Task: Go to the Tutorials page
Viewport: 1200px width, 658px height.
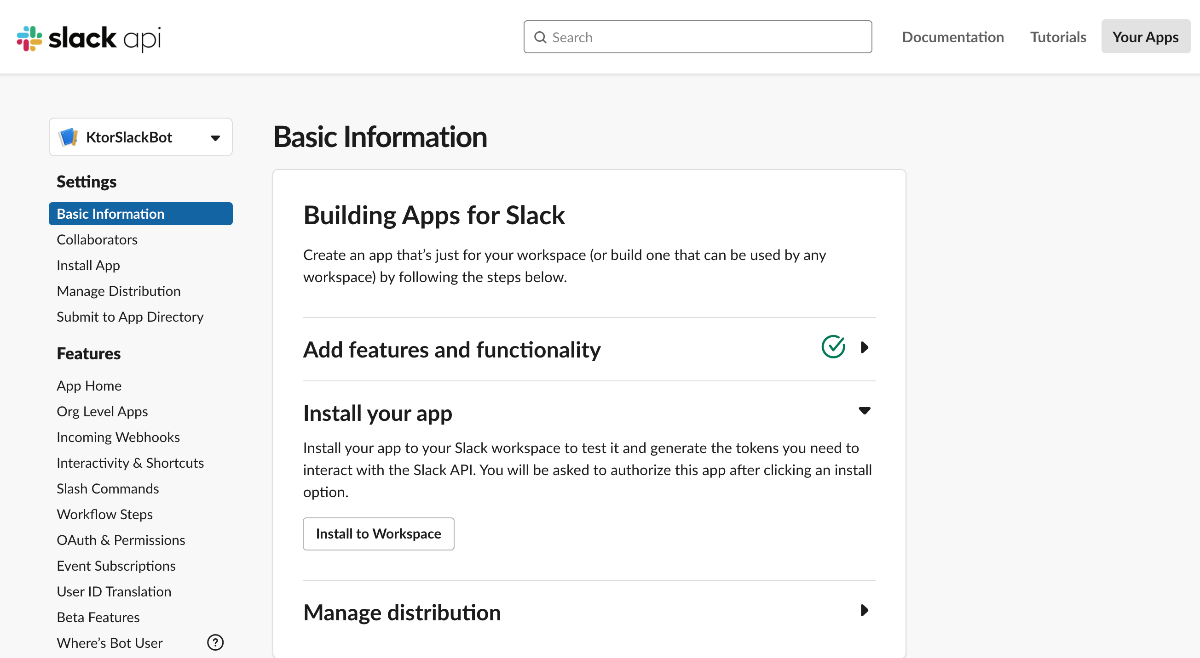Action: 1058,37
